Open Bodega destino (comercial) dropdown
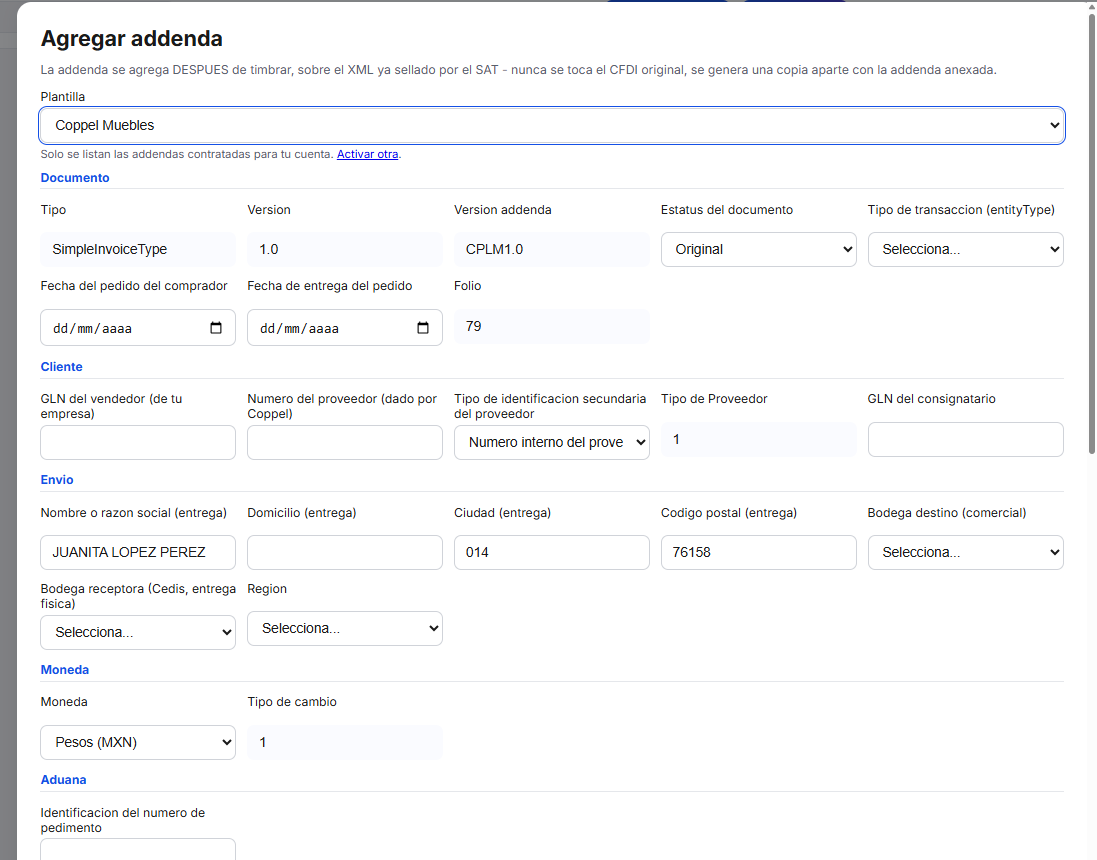 tap(965, 552)
